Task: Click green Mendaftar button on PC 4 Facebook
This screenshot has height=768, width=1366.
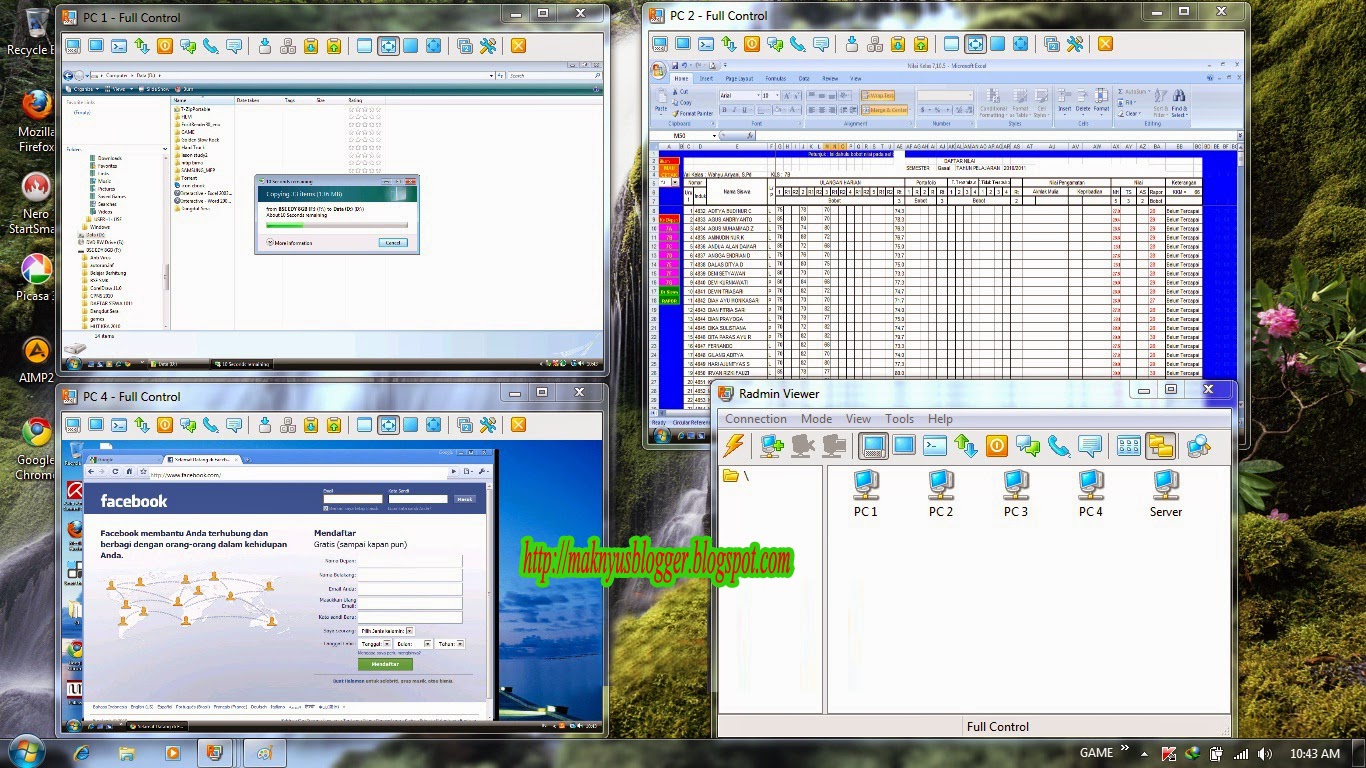Action: 385,664
